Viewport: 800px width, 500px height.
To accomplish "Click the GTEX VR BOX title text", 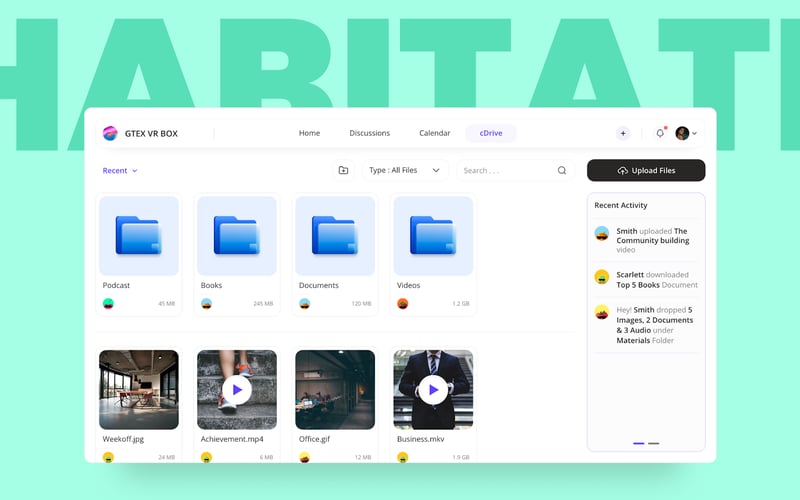I will [x=151, y=134].
